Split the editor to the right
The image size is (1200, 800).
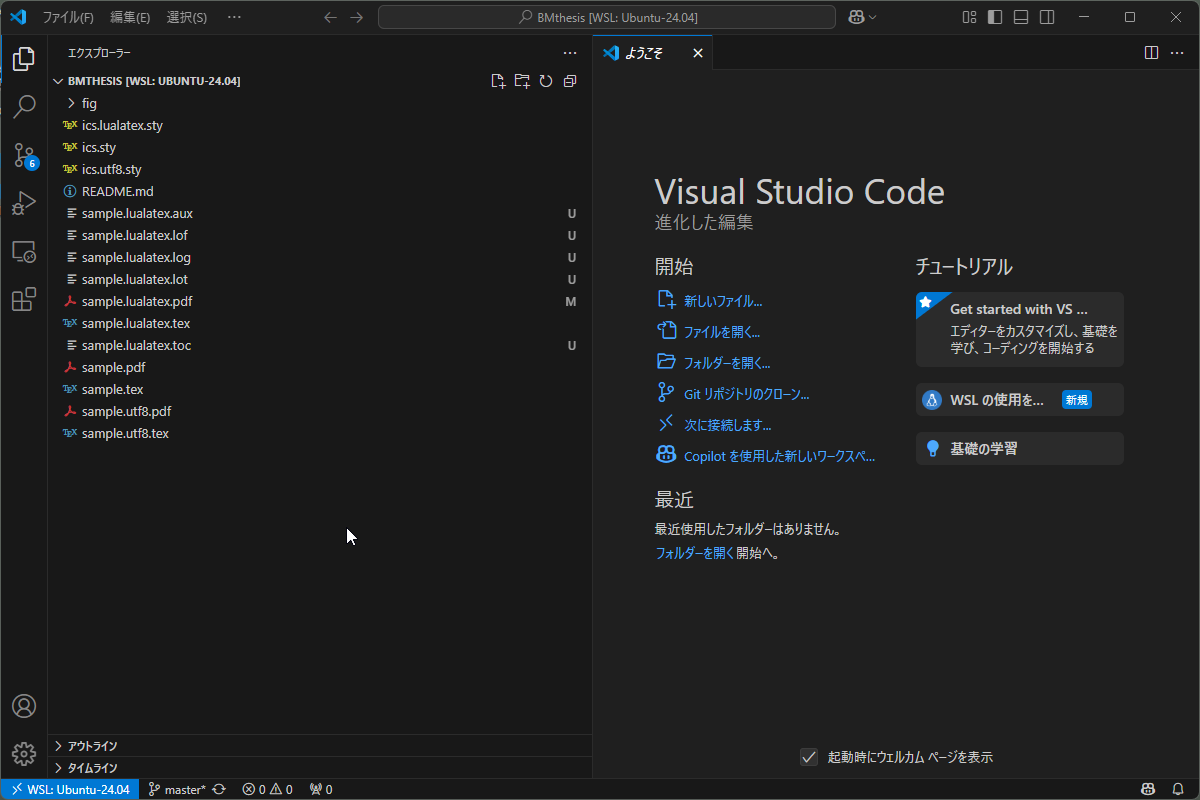1151,53
